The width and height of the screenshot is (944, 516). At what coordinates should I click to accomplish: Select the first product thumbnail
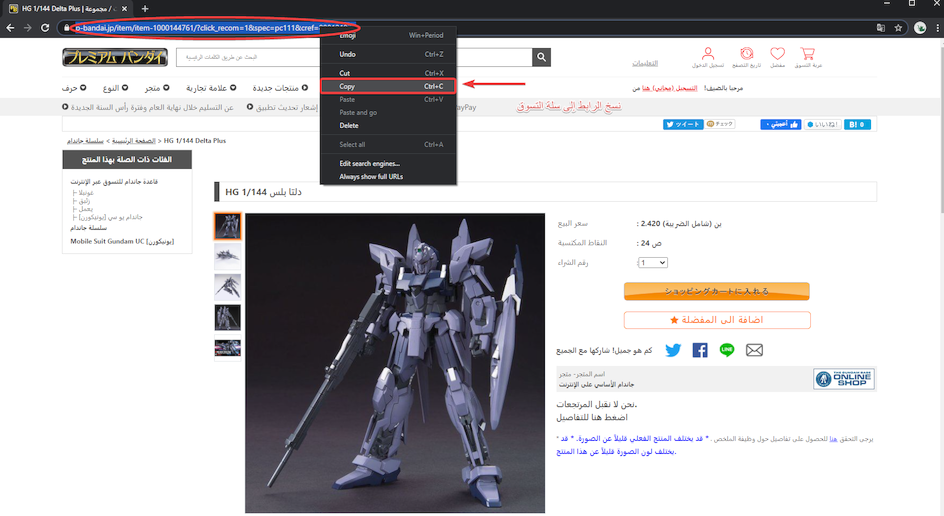click(x=228, y=226)
